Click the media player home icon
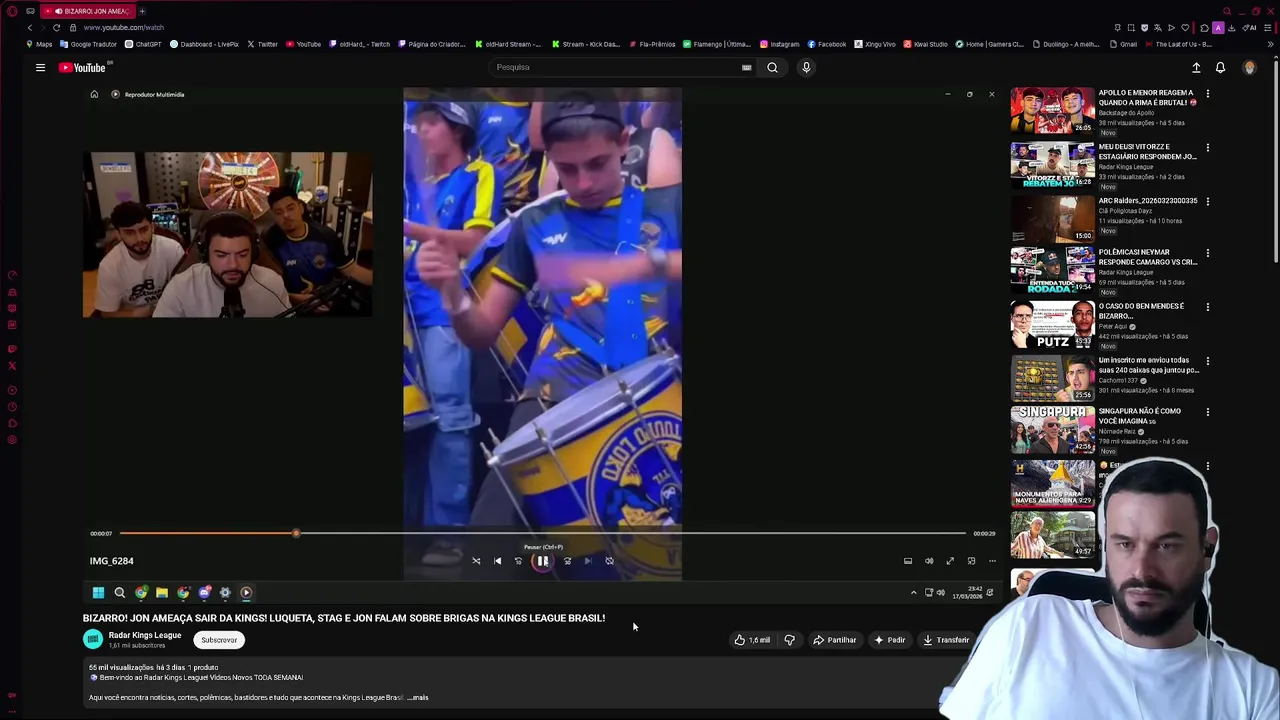The height and width of the screenshot is (720, 1280). [x=94, y=94]
